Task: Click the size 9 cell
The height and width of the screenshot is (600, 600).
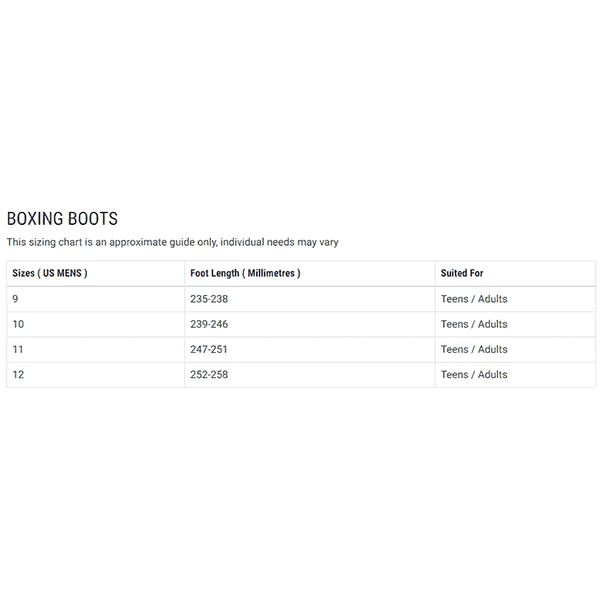Action: [x=15, y=299]
